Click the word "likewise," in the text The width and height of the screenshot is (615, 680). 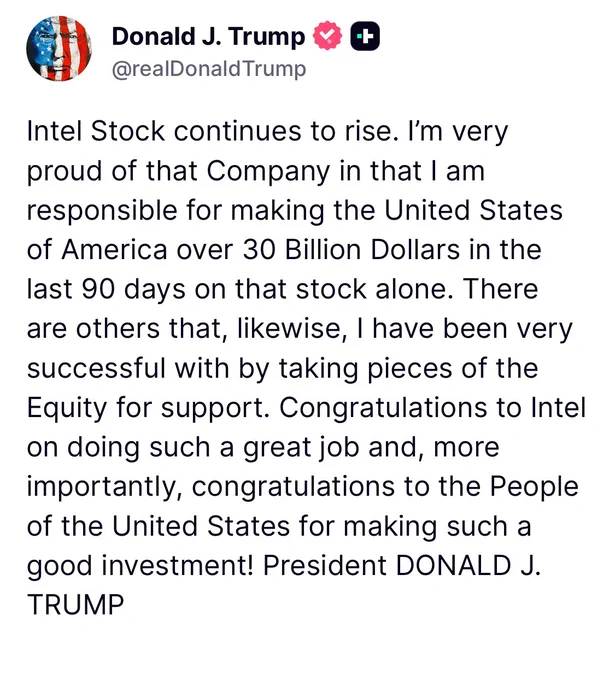tap(292, 329)
